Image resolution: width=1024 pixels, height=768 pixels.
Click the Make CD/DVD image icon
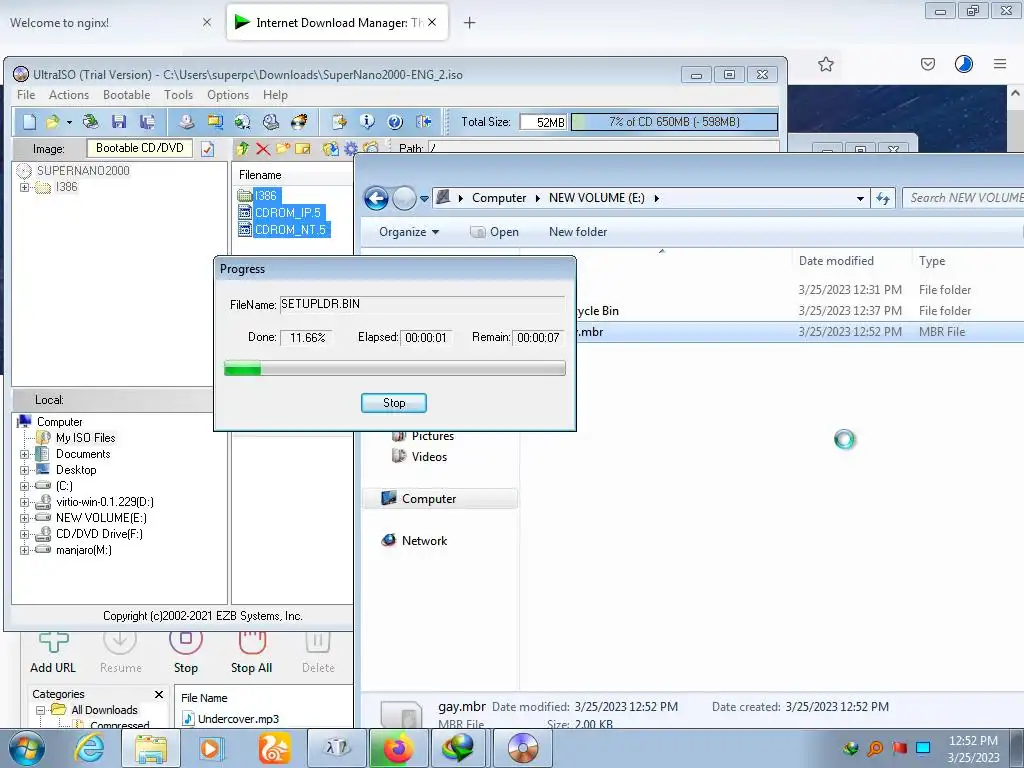[x=187, y=121]
